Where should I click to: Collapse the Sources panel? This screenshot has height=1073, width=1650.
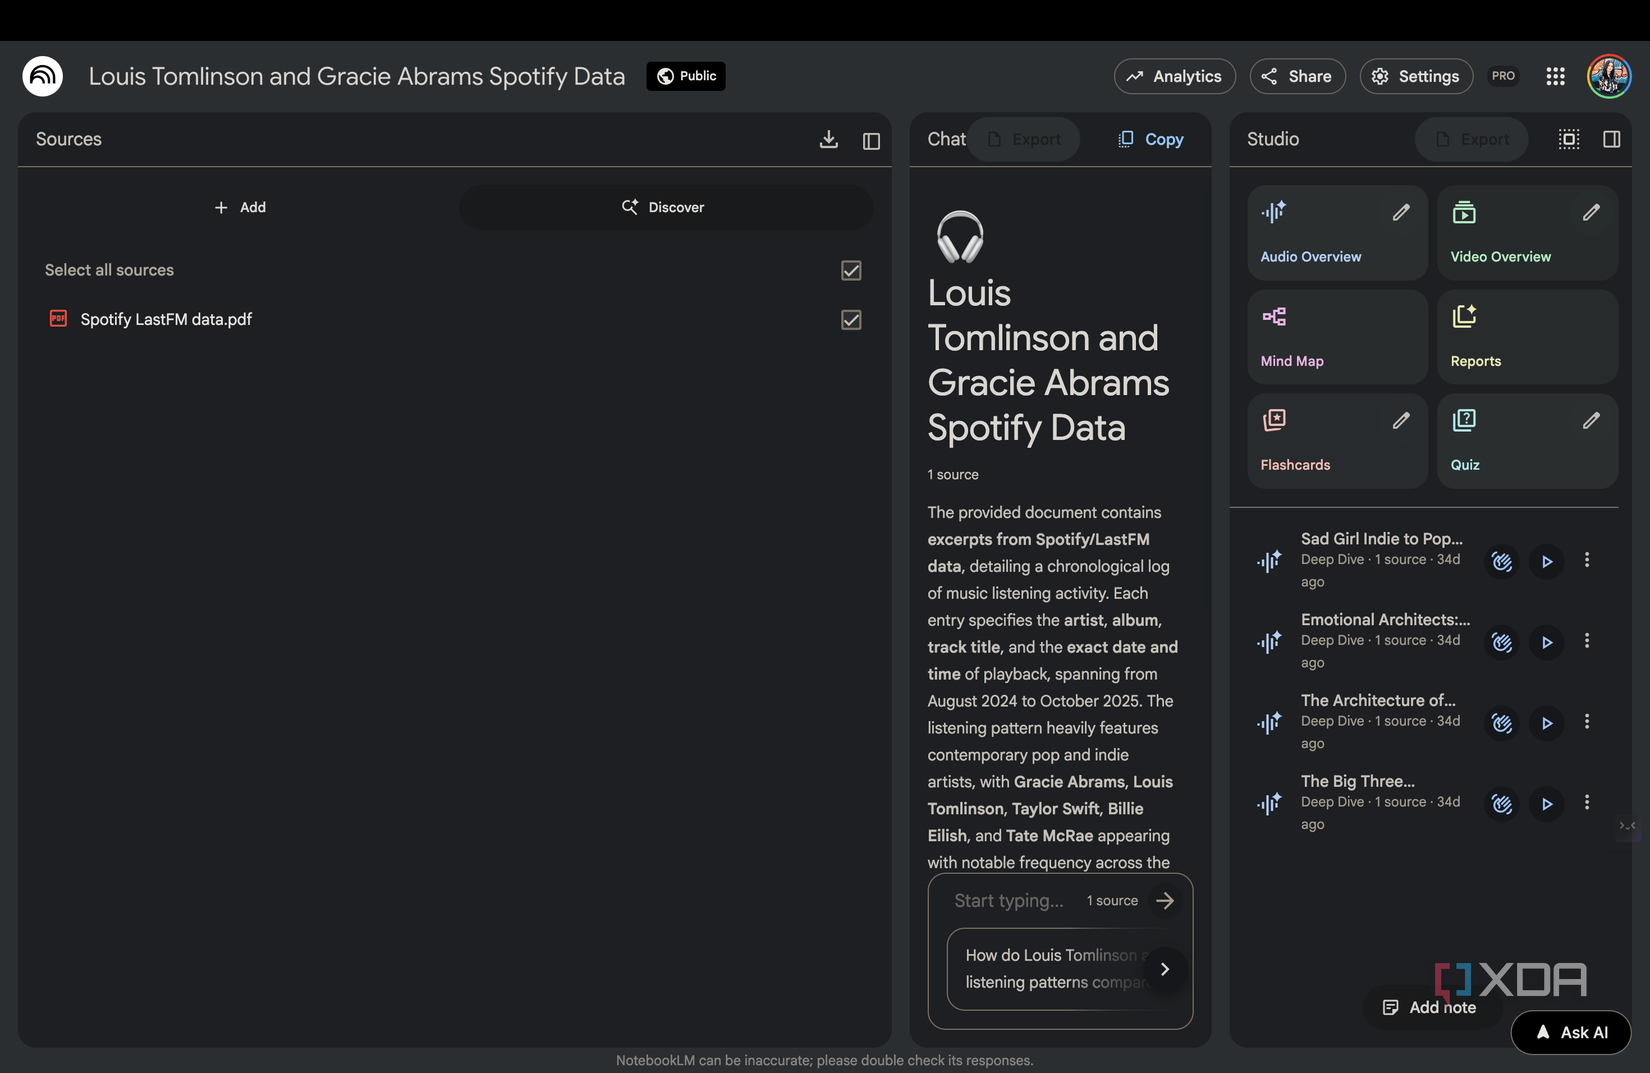tap(871, 141)
